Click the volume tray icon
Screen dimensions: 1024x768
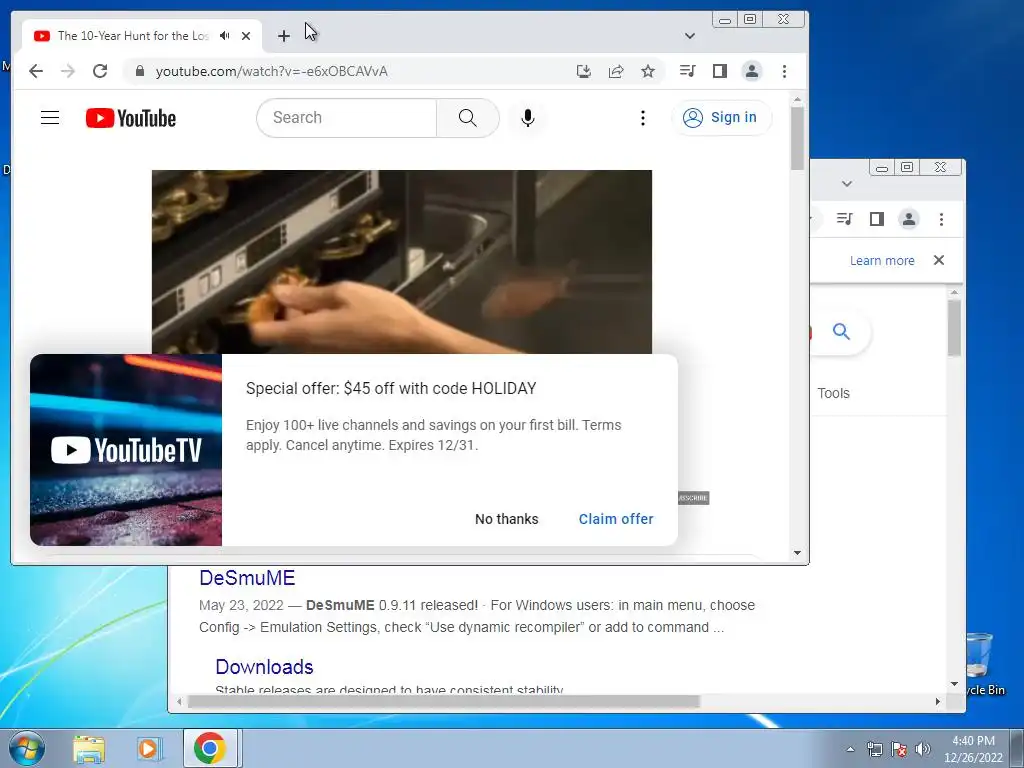coord(923,749)
